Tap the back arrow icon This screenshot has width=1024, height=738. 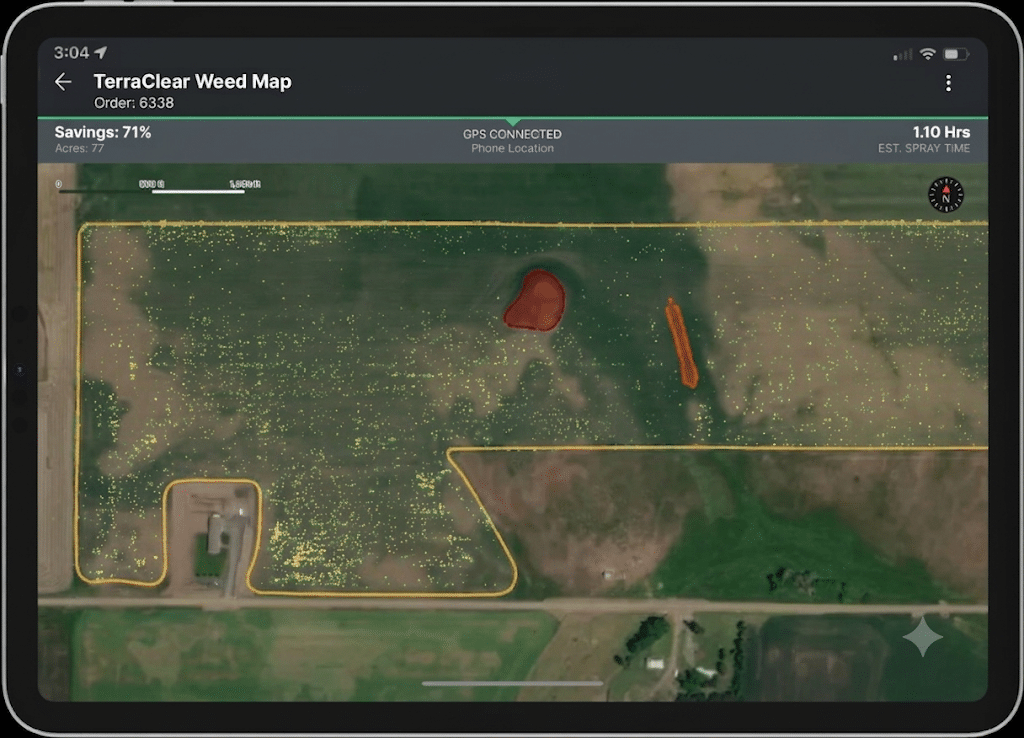63,82
